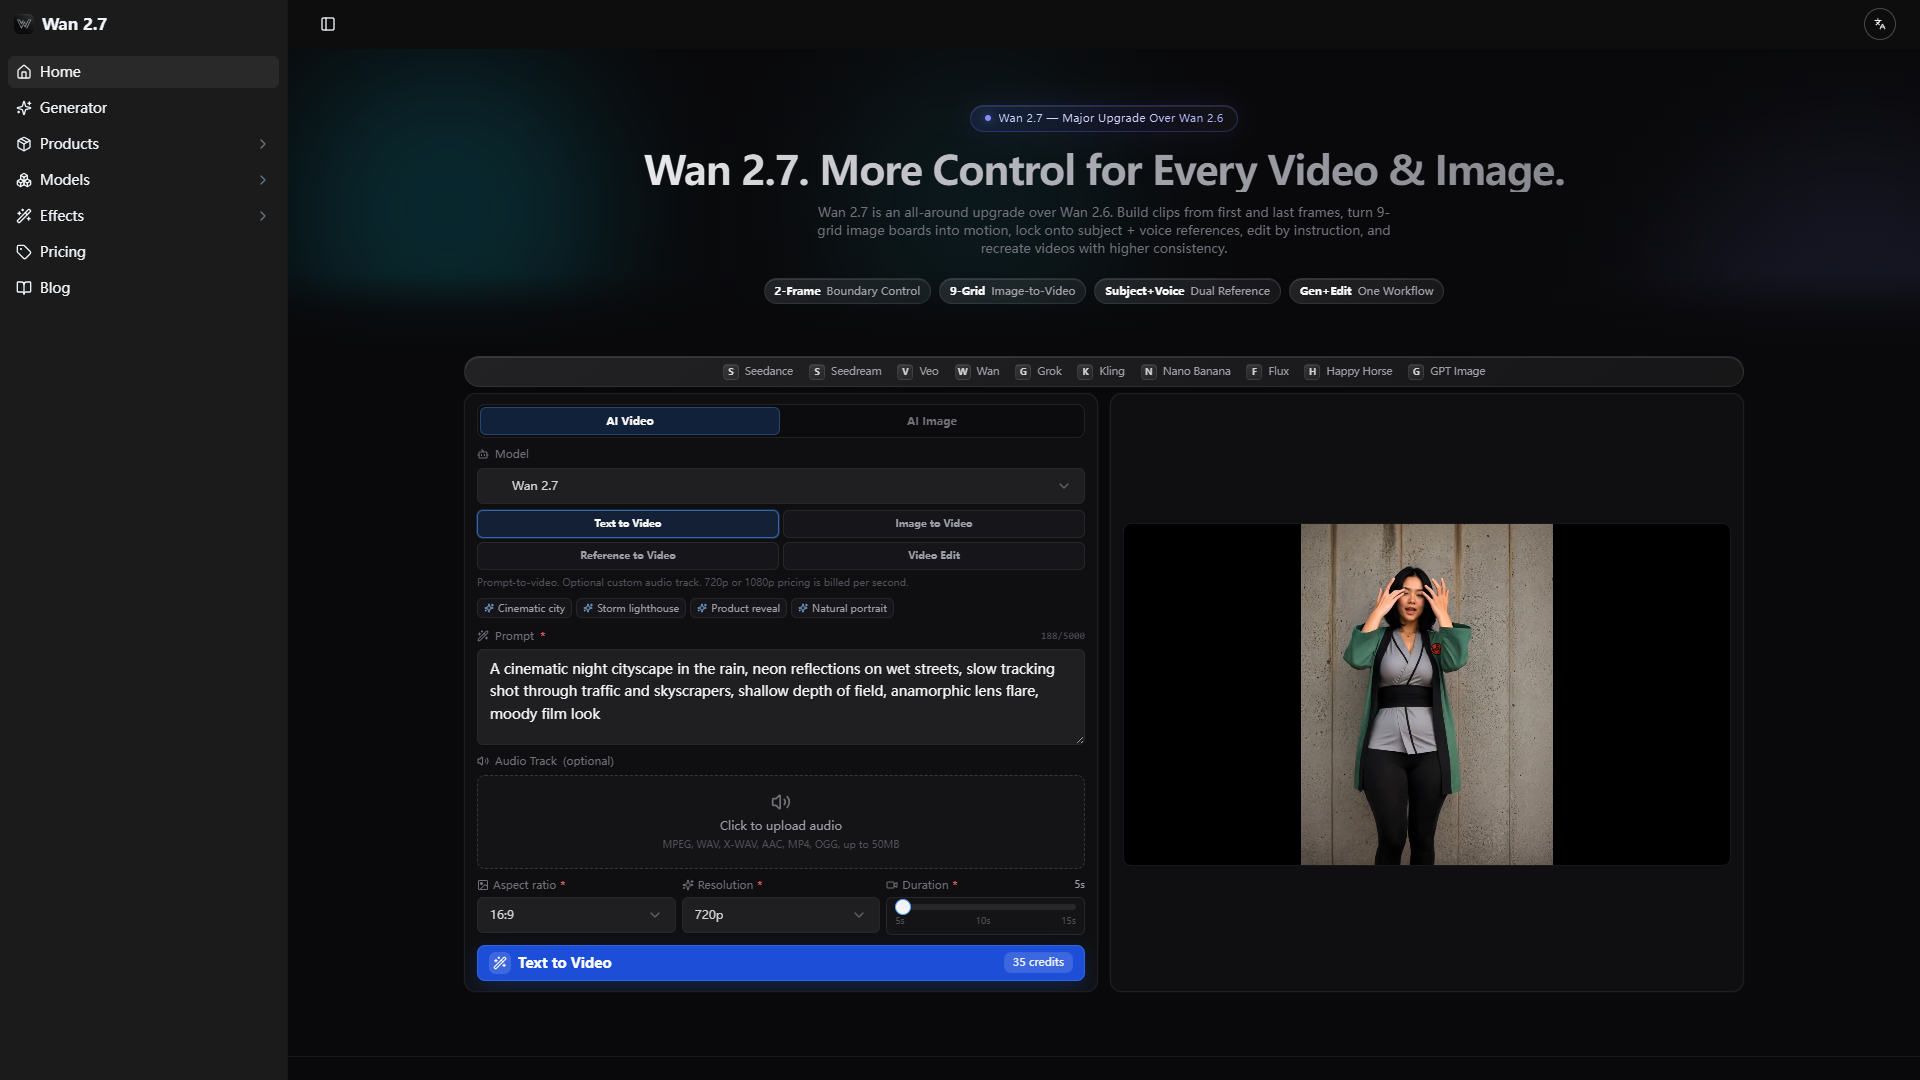
Task: Click the Models cubes icon
Action: 24,180
